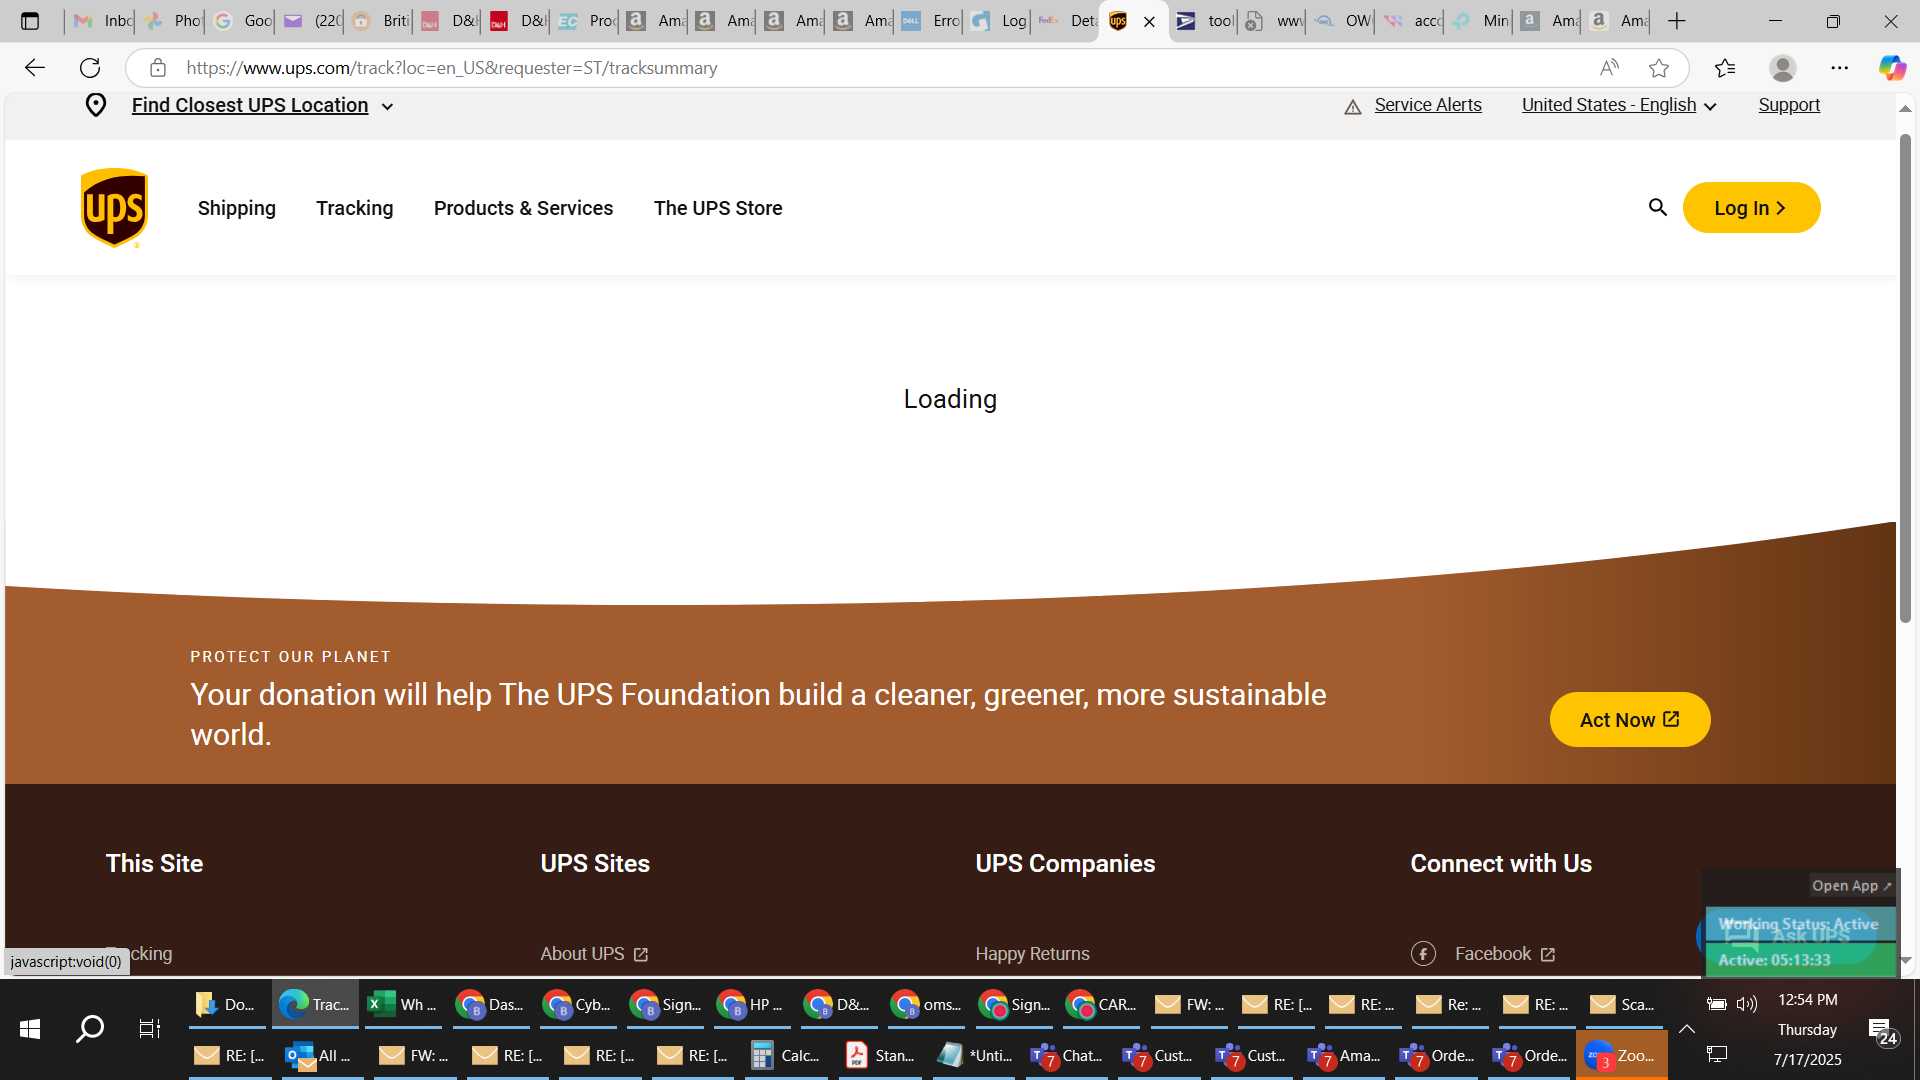Go back using the browser back arrow
The height and width of the screenshot is (1080, 1920).
35,68
